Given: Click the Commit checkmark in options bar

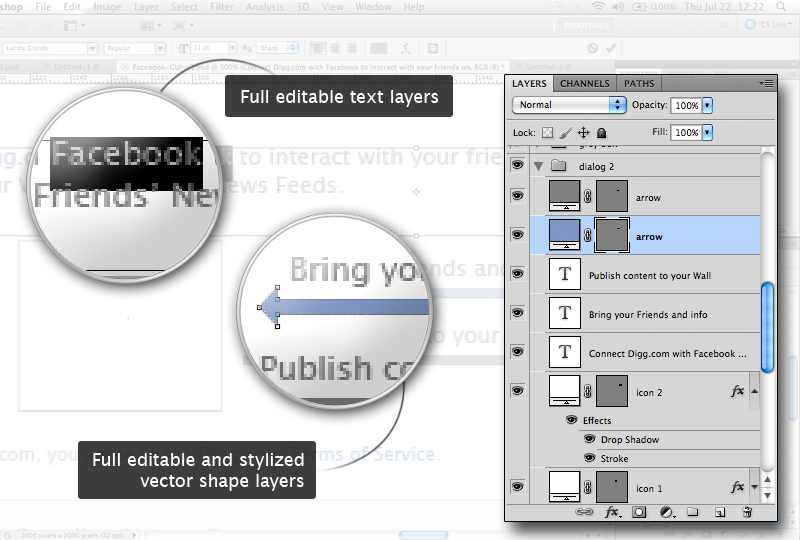Looking at the screenshot, I should pos(611,48).
